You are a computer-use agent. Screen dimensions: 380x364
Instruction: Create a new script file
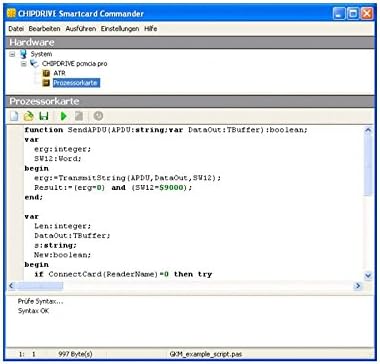pyautogui.click(x=14, y=116)
